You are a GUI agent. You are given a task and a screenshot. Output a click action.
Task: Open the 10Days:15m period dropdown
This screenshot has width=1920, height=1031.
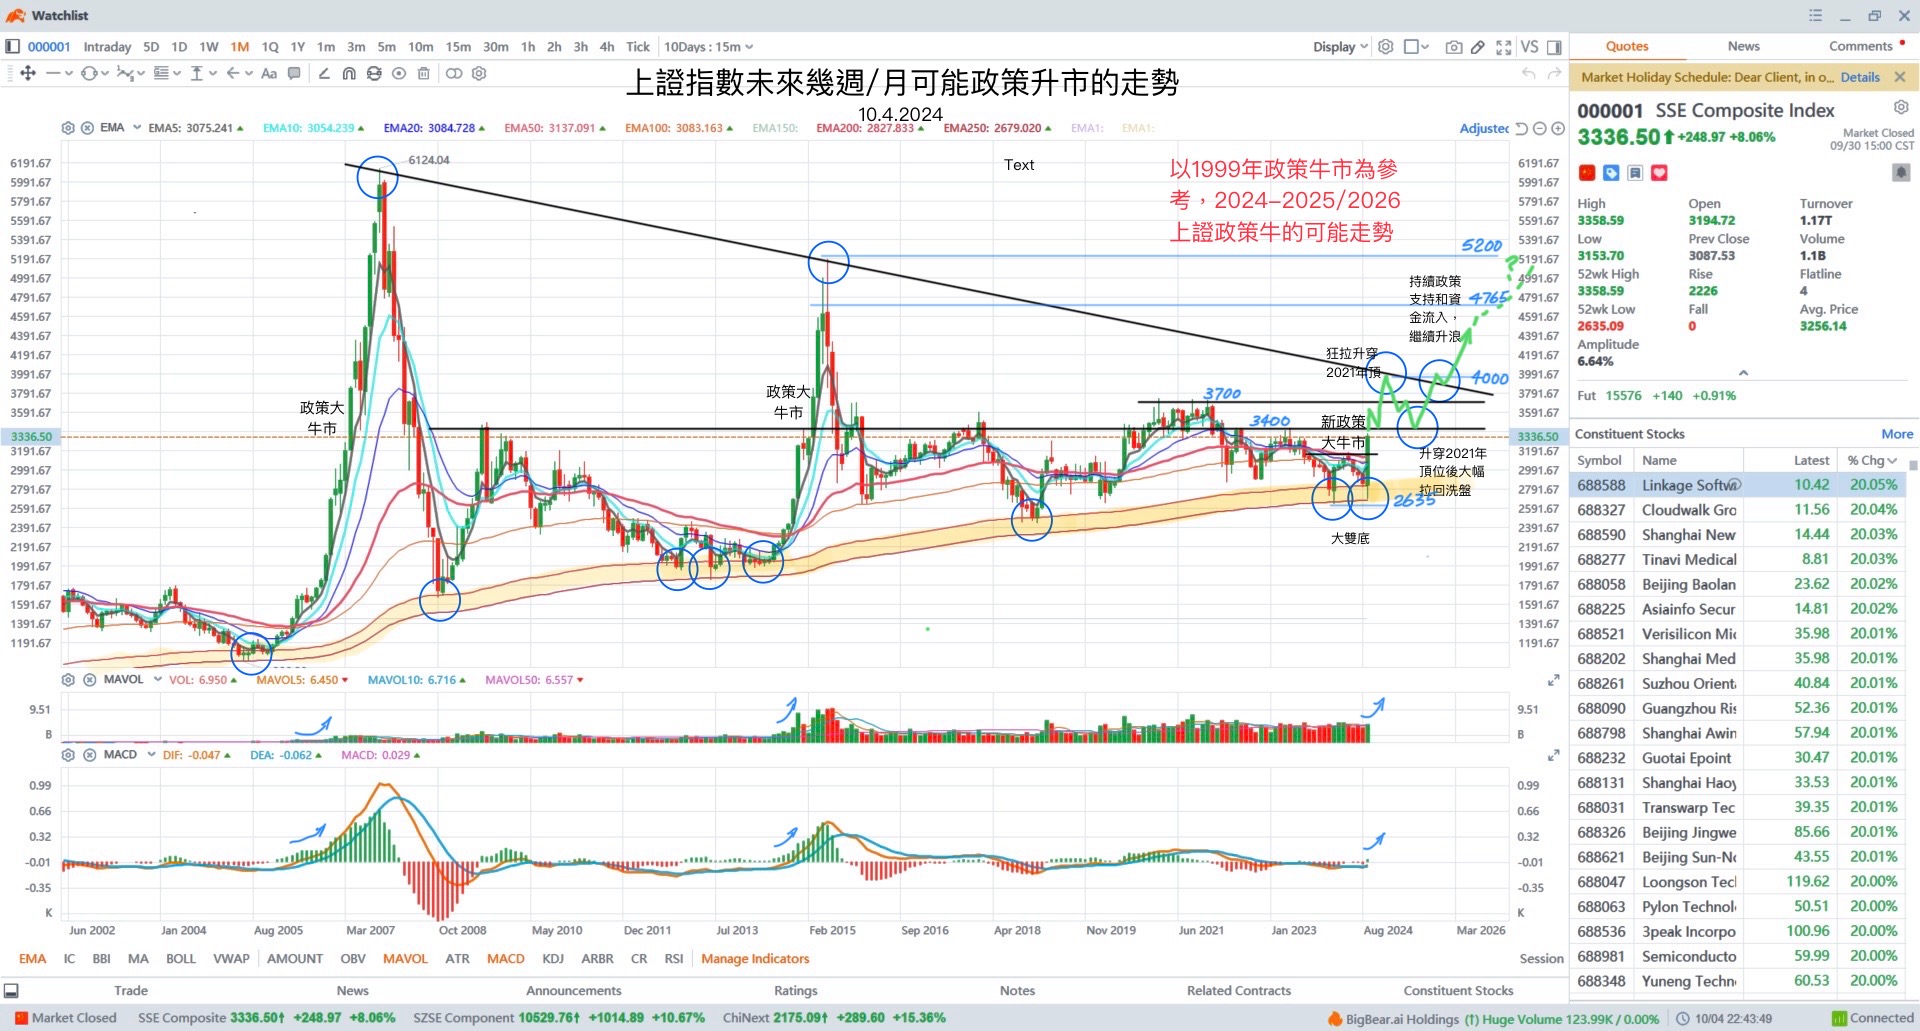tap(709, 47)
